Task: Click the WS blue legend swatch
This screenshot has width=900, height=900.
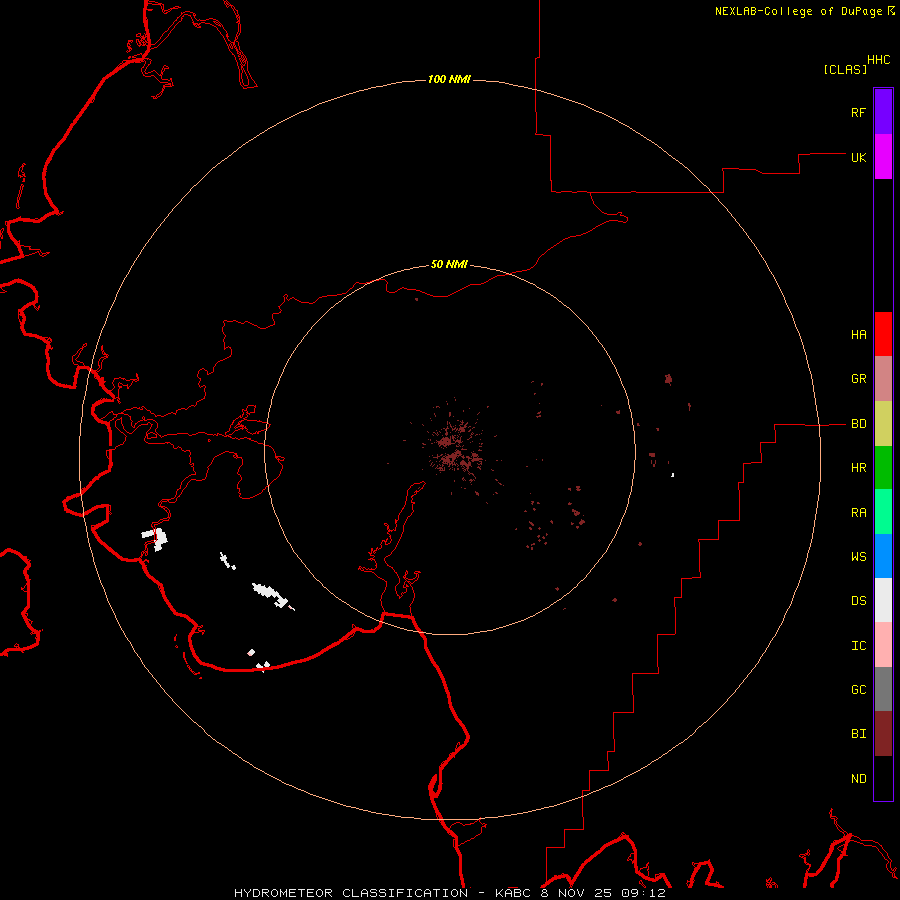Action: (883, 556)
